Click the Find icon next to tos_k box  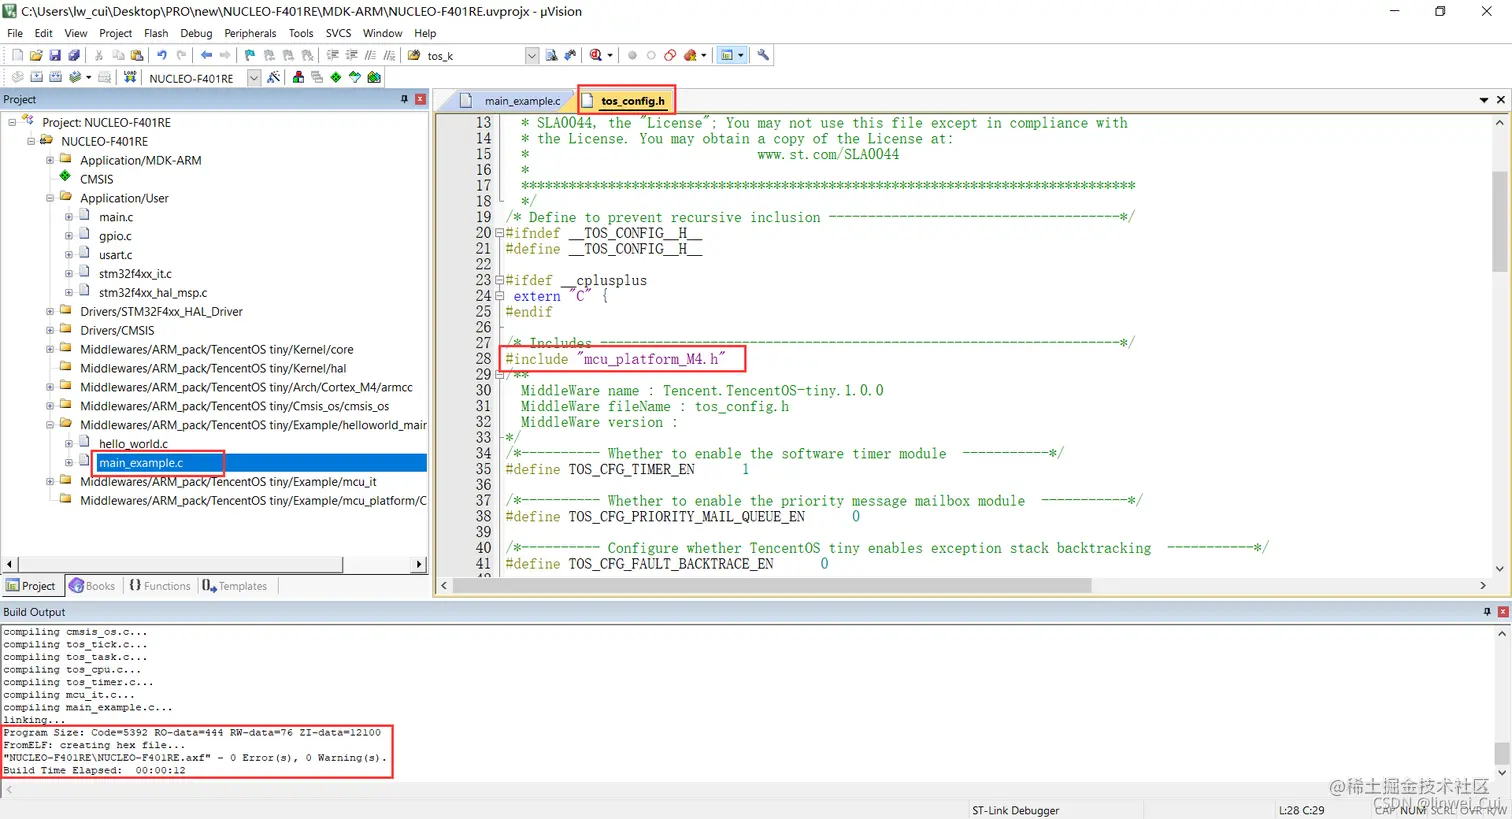551,55
